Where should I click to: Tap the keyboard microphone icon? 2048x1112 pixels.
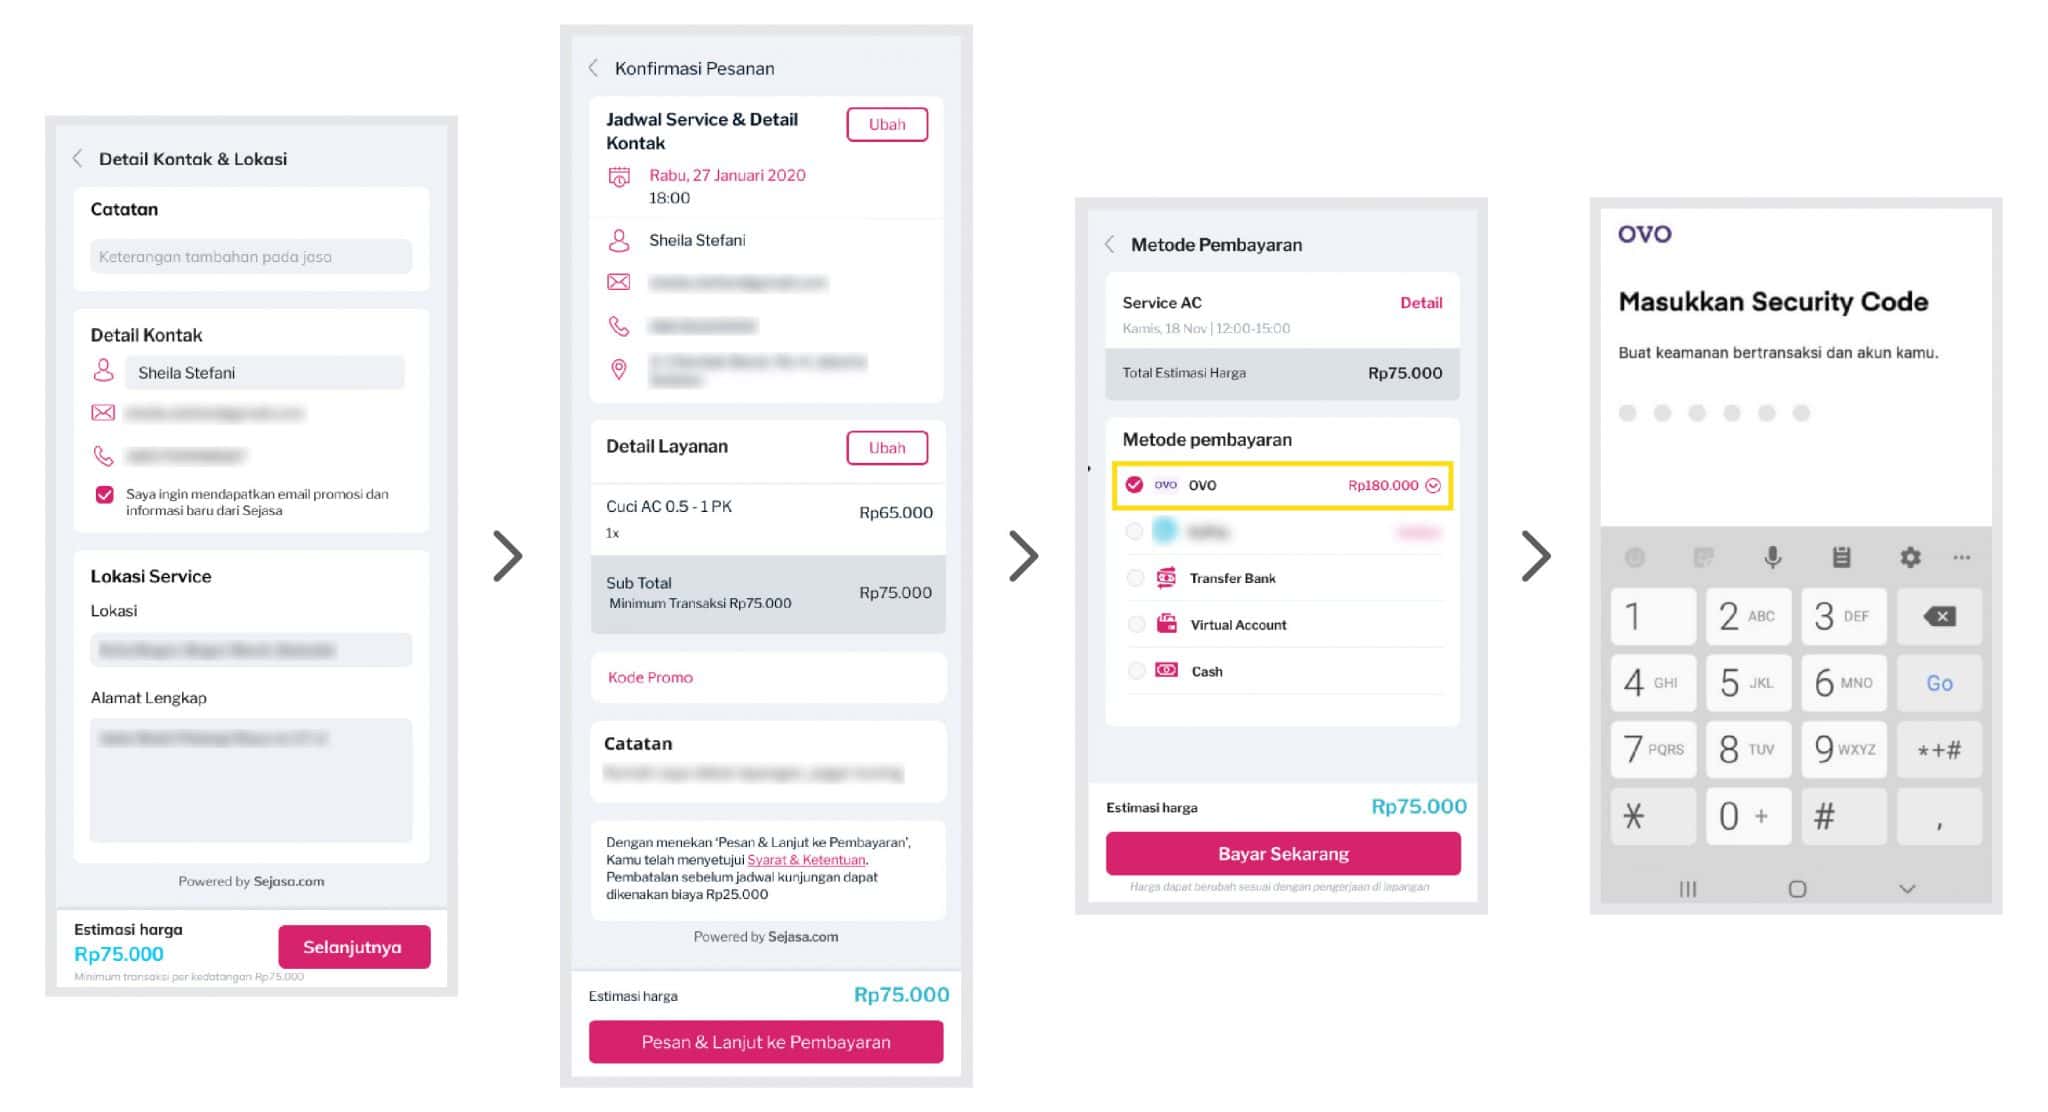pyautogui.click(x=1772, y=557)
